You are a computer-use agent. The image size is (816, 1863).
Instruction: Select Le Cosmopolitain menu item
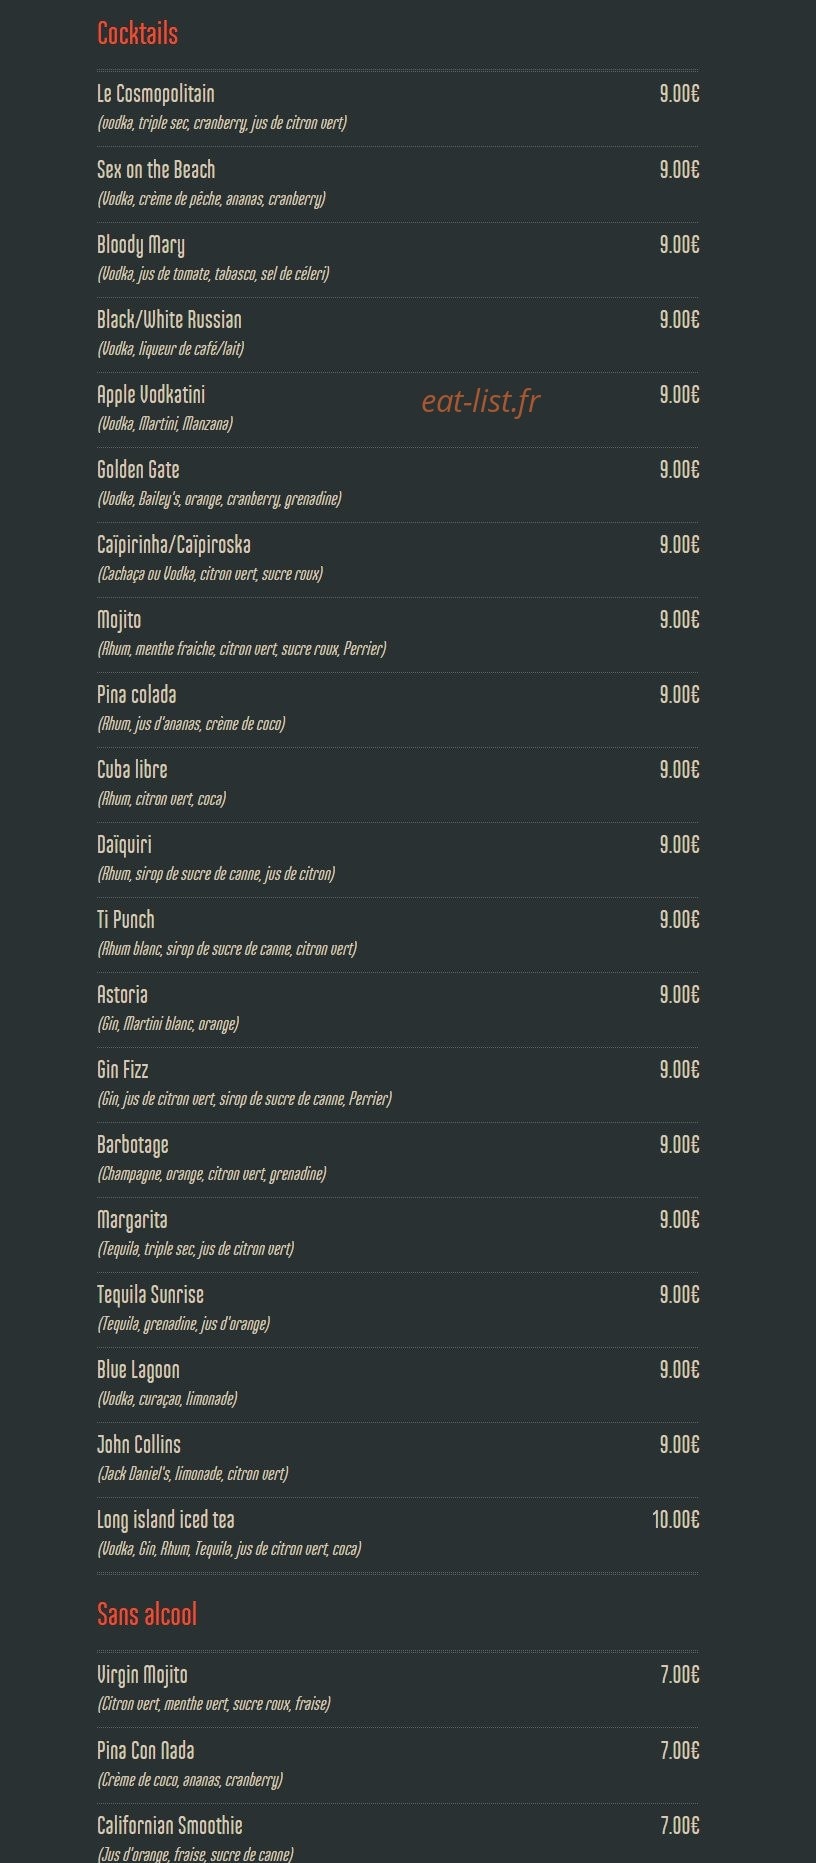[156, 94]
